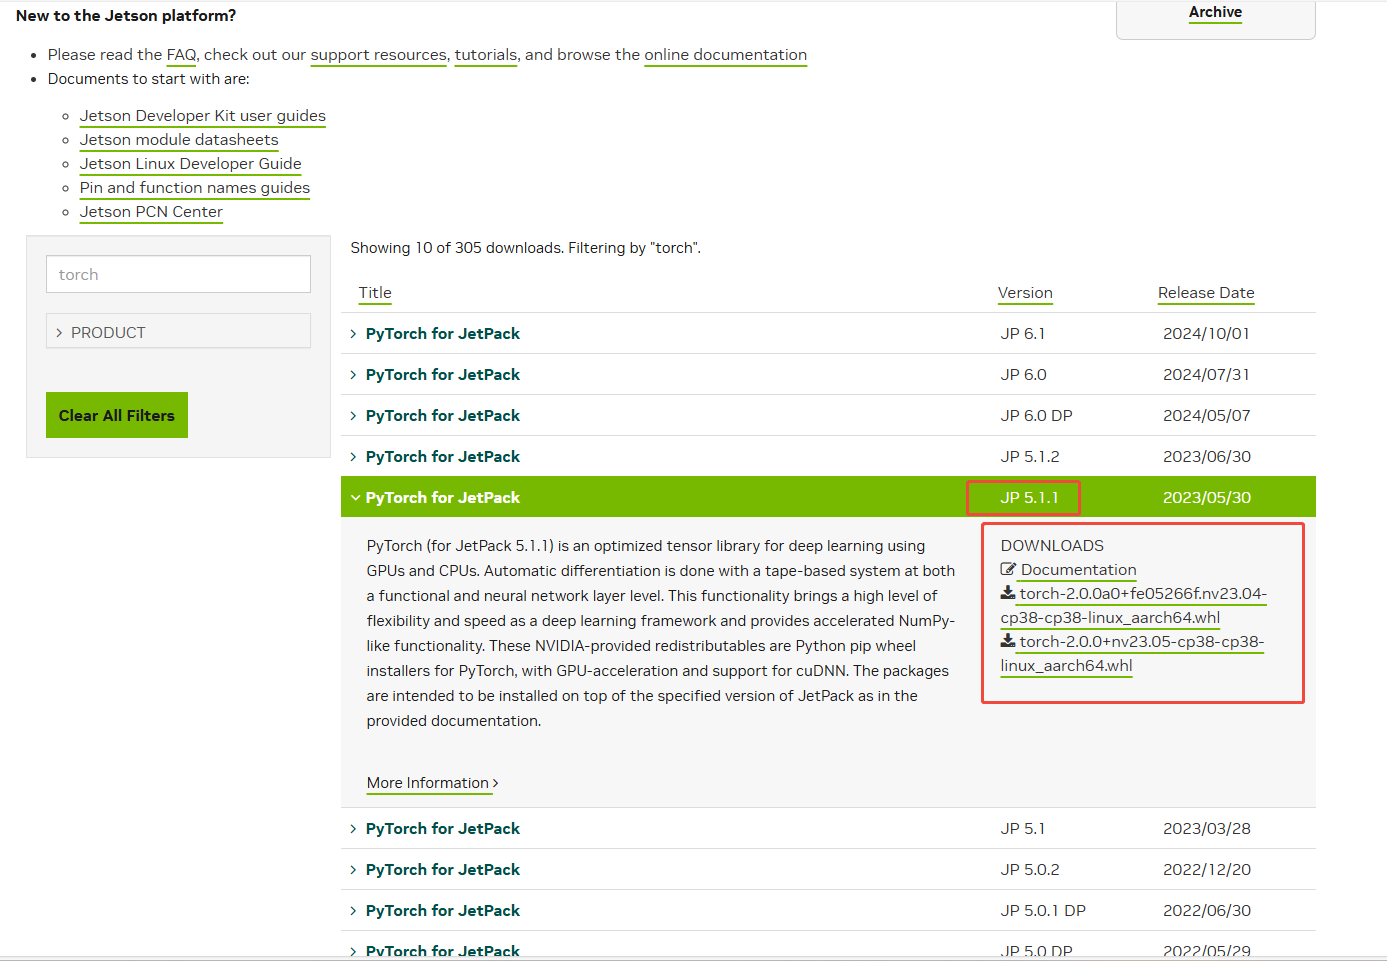Click the 2024/07/31 release date
This screenshot has width=1387, height=961.
pos(1206,374)
